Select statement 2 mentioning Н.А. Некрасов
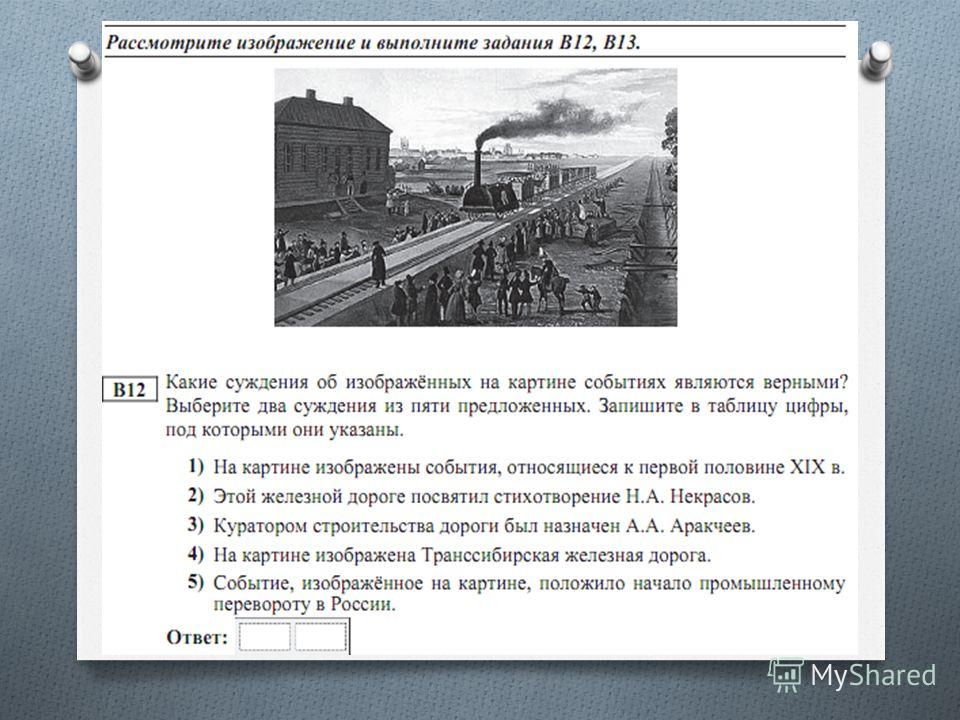The height and width of the screenshot is (720, 960). [x=471, y=497]
